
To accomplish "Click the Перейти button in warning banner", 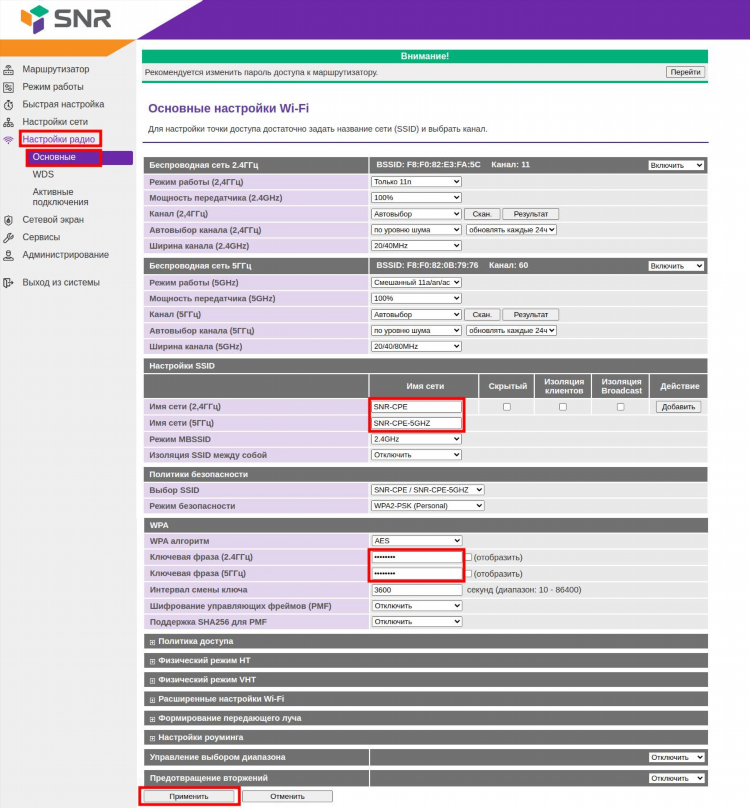I will point(685,72).
